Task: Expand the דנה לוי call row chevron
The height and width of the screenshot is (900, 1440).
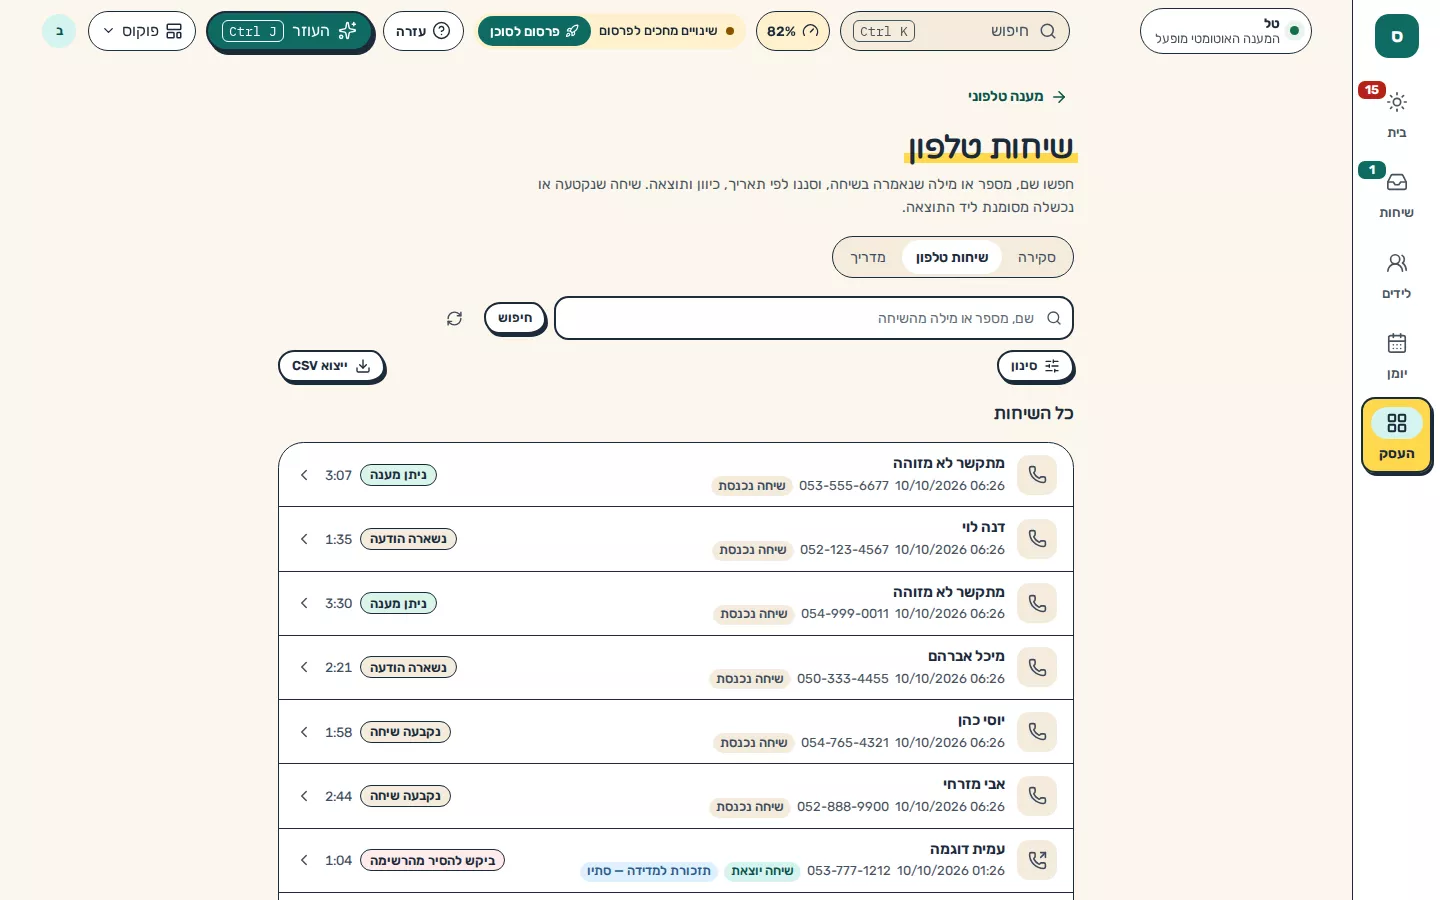Action: coord(304,539)
